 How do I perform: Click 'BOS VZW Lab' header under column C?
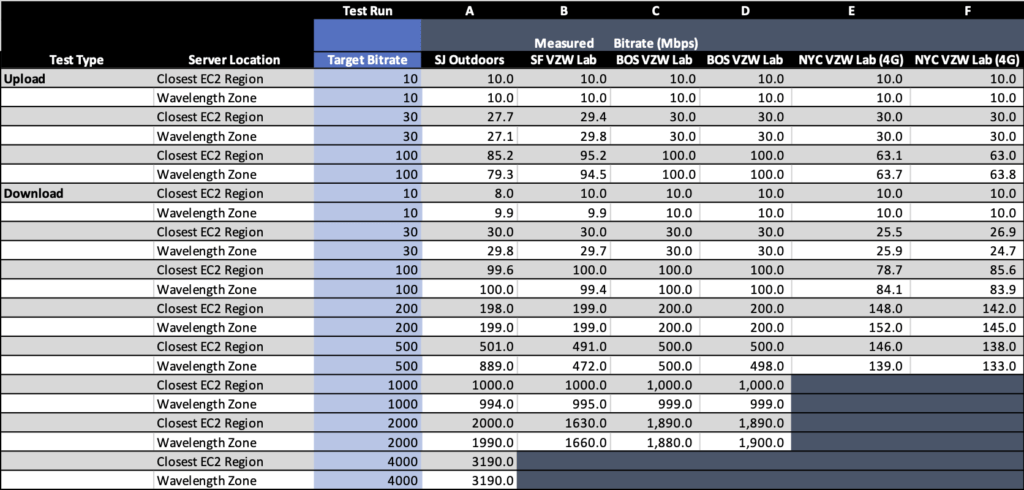point(652,60)
